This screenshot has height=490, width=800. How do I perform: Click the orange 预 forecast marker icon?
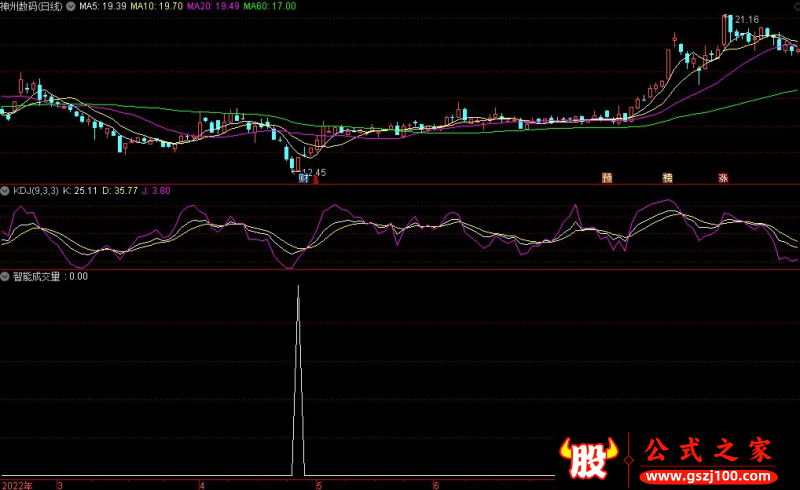tap(607, 178)
